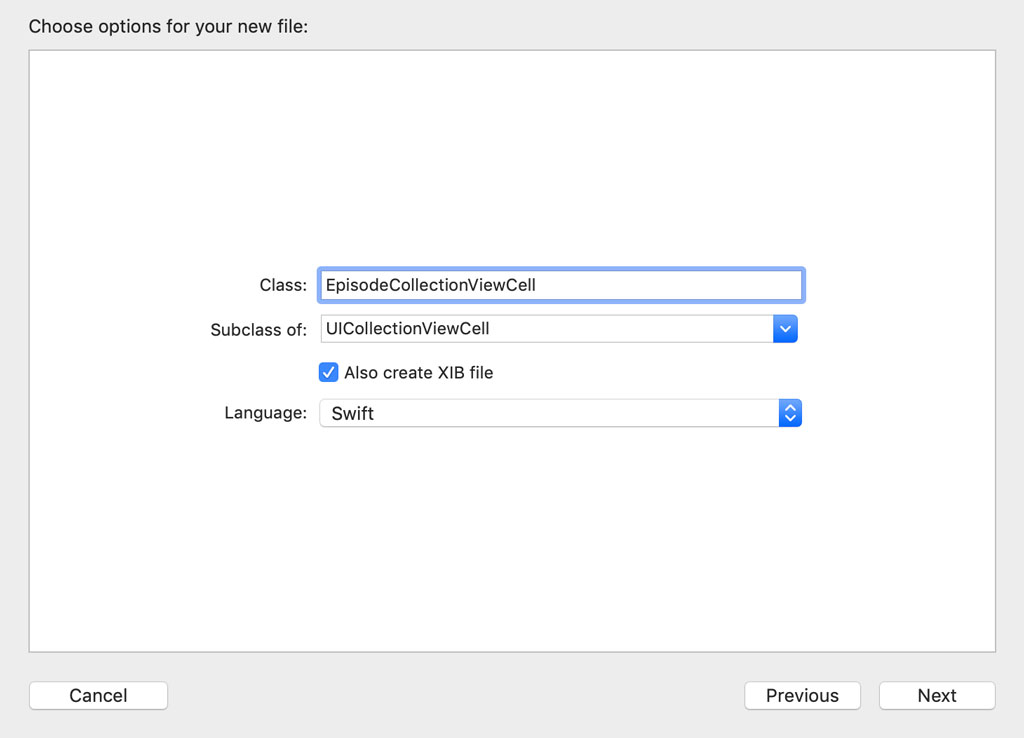Select the Swift language field
This screenshot has width=1024, height=738.
(550, 412)
